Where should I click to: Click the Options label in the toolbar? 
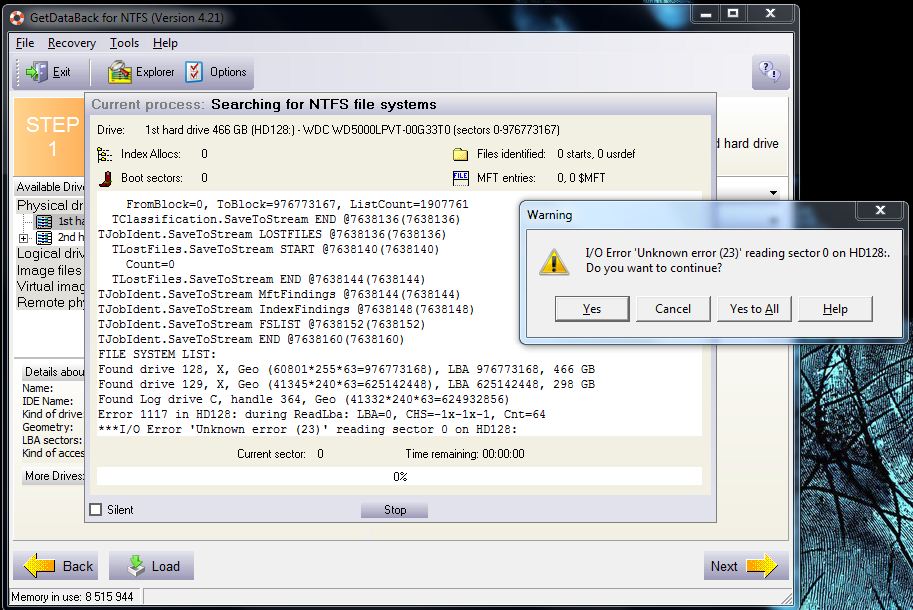(x=228, y=72)
